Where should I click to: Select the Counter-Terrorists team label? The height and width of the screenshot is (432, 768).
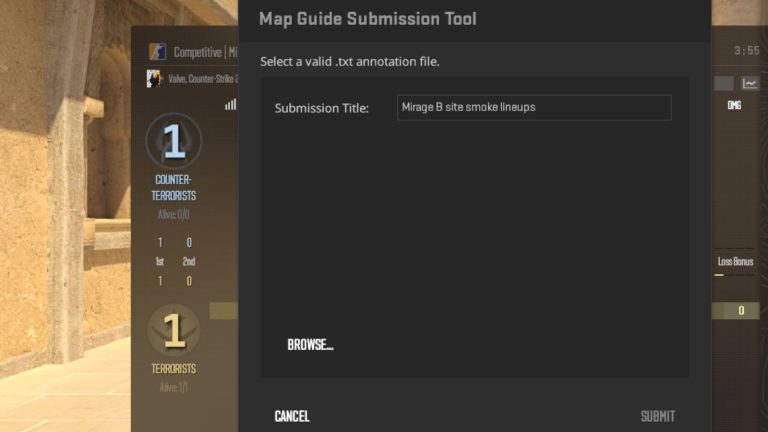click(174, 188)
